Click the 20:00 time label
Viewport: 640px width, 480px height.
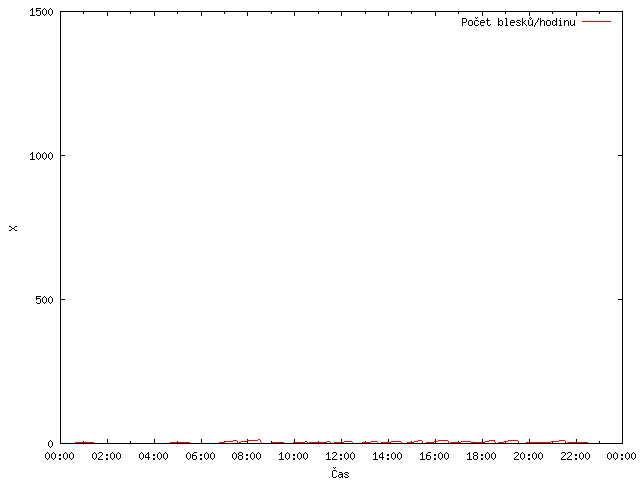pos(528,456)
